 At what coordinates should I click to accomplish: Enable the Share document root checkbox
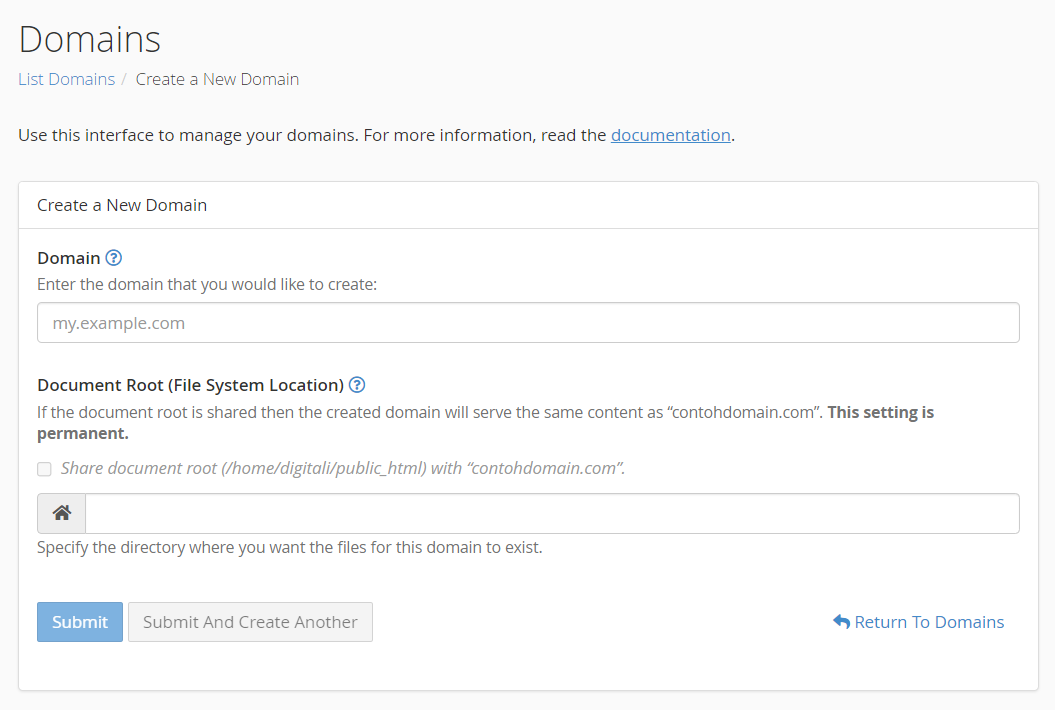tap(44, 469)
